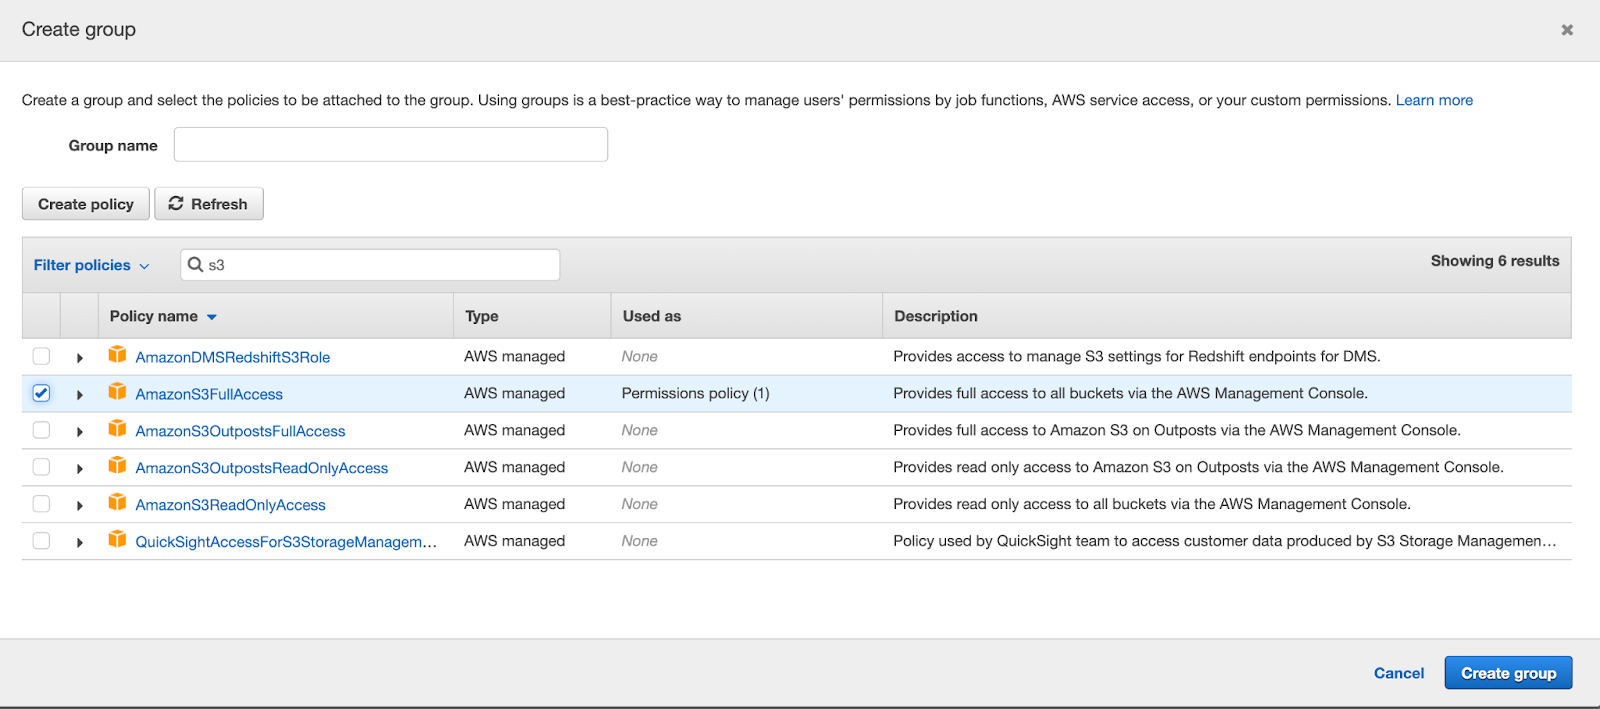Expand the QuickSightAccessForS3StorageManagement row details
The image size is (1600, 709).
point(80,543)
